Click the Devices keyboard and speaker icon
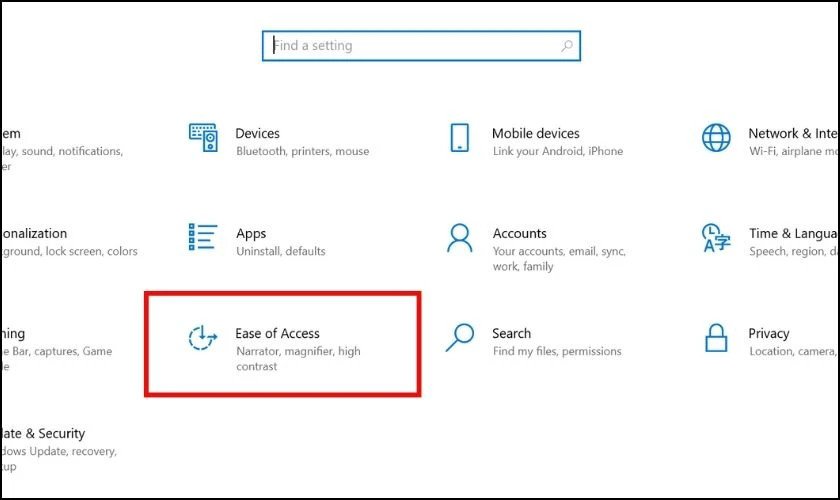 203,138
